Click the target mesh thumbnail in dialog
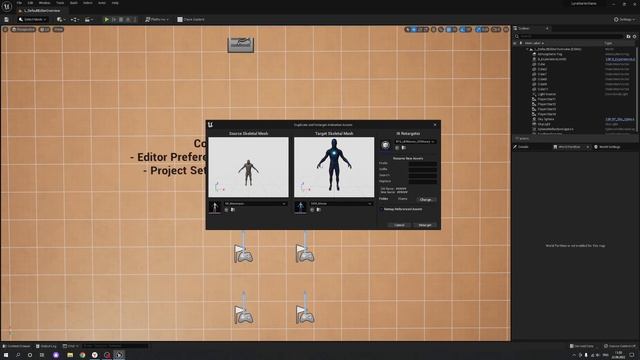 [x=300, y=207]
